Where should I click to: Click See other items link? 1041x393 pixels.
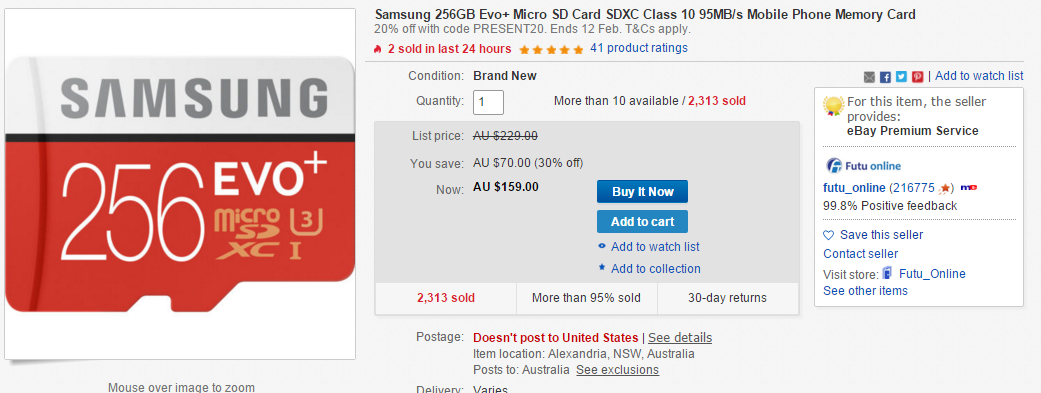(x=865, y=291)
